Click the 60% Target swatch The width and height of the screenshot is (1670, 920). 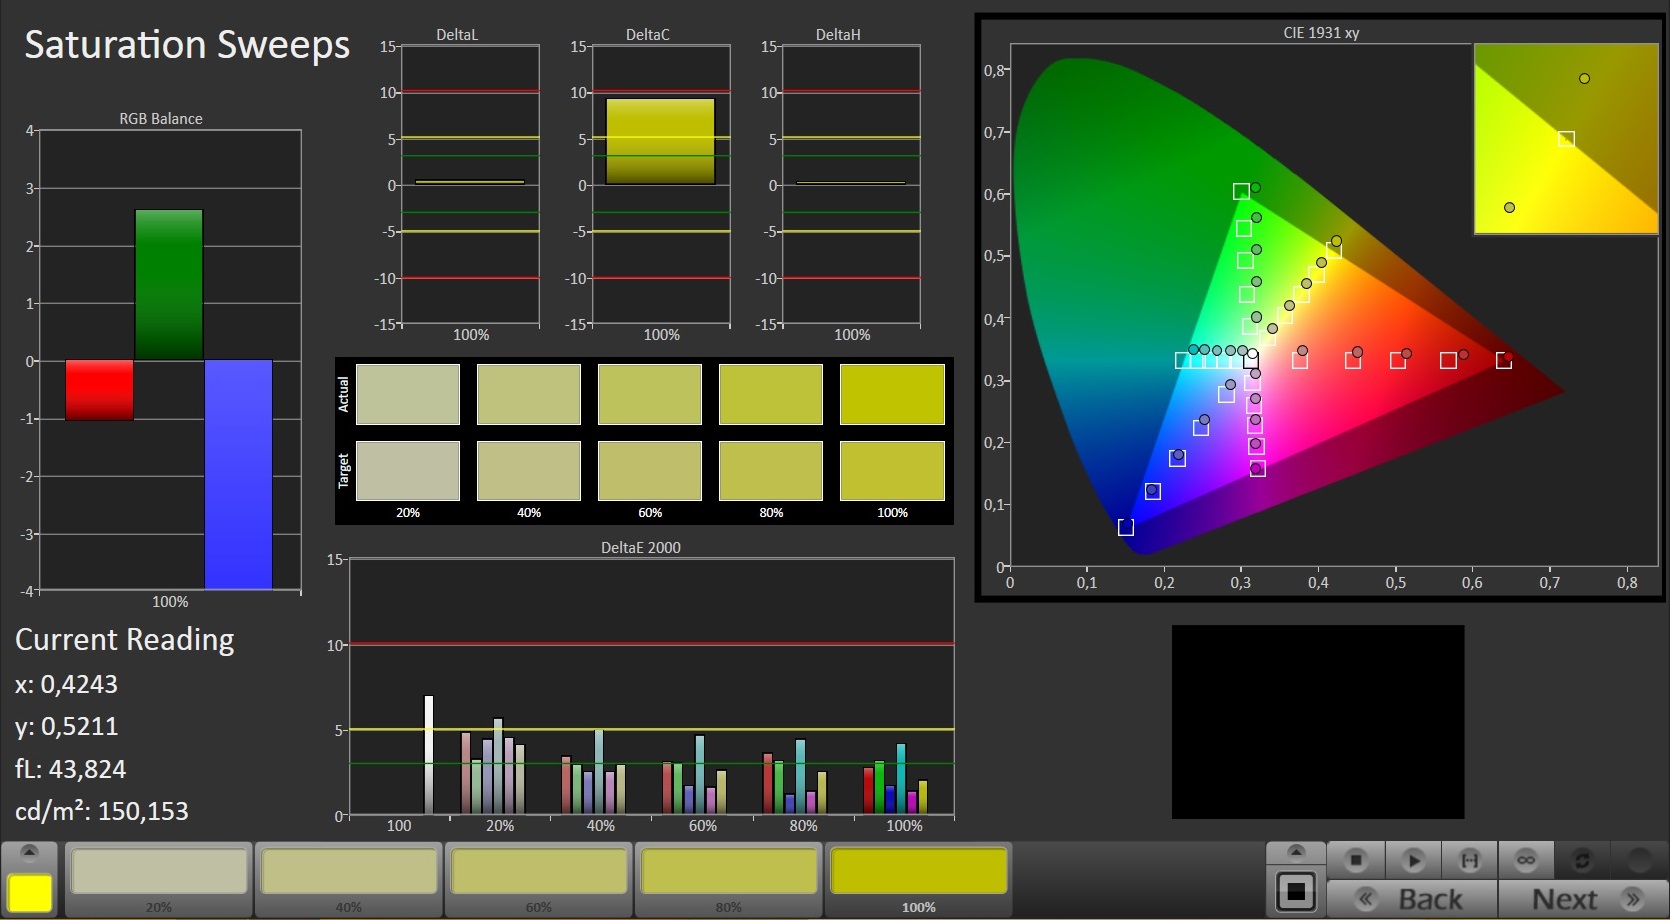650,471
